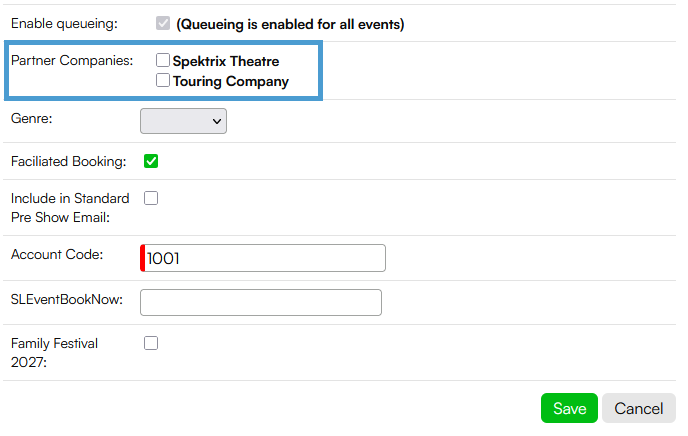Tick the Touring Company checkbox
This screenshot has width=688, height=436.
coord(163,80)
